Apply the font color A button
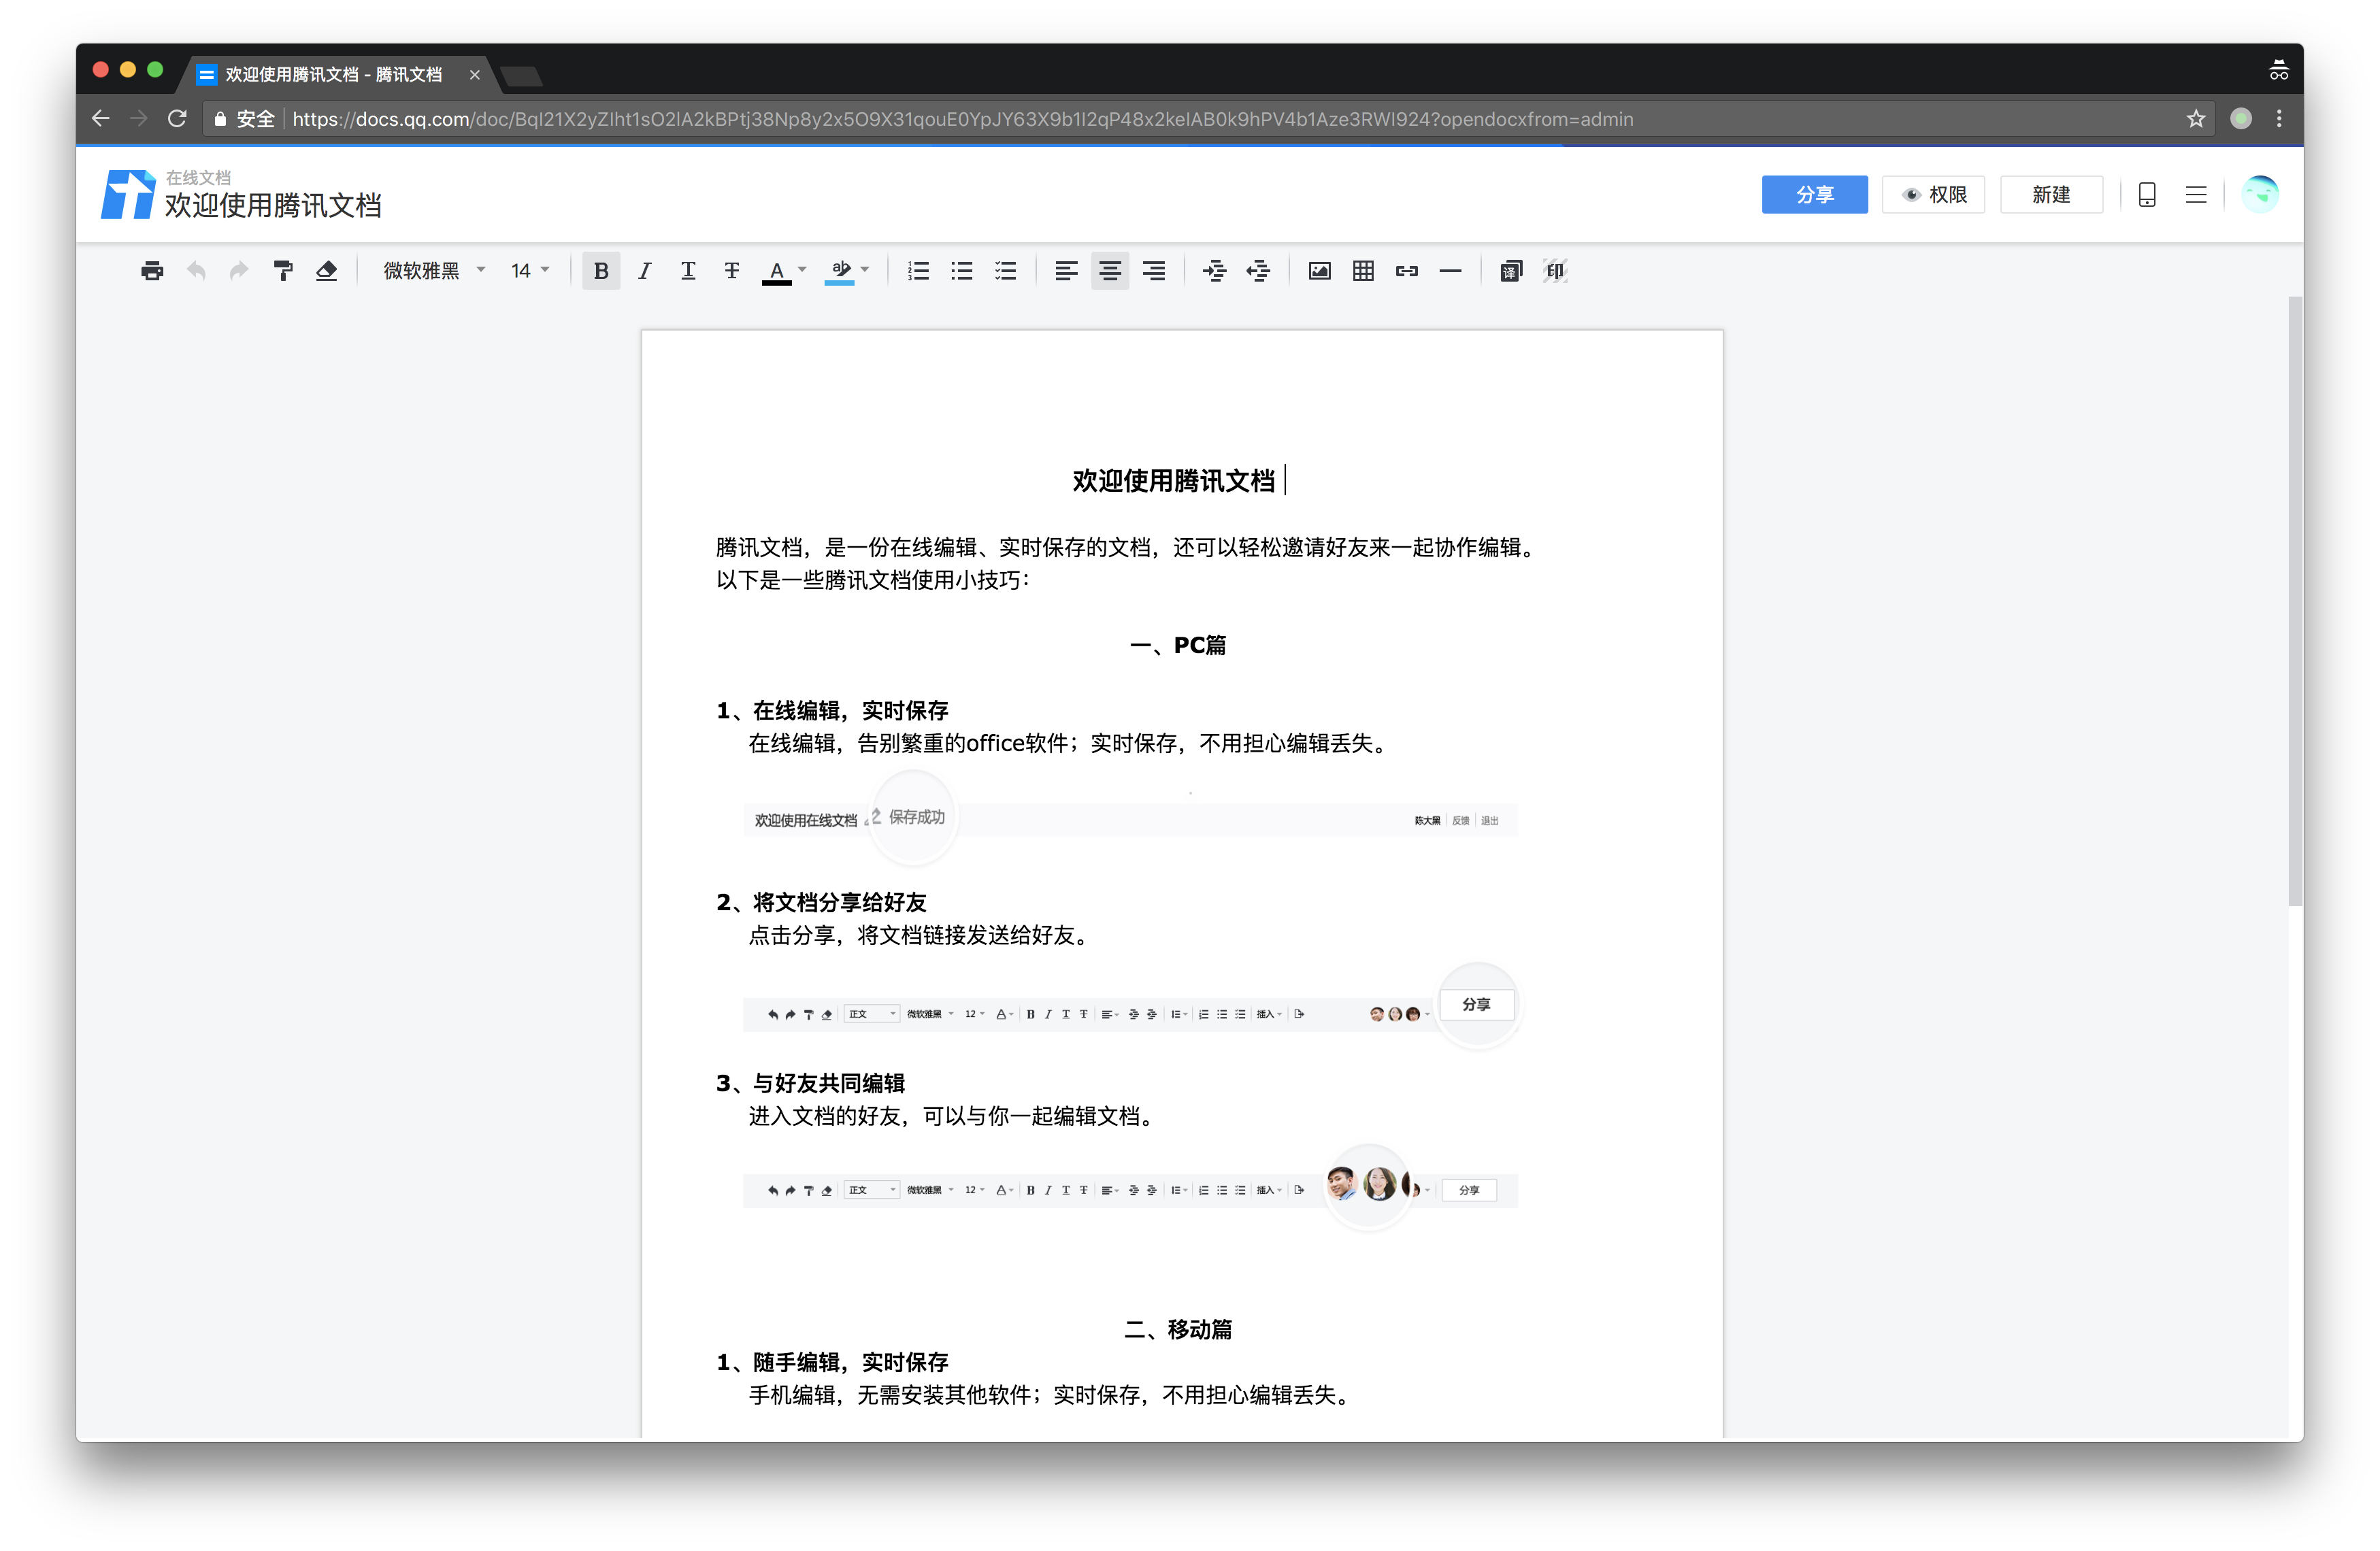 [x=776, y=272]
